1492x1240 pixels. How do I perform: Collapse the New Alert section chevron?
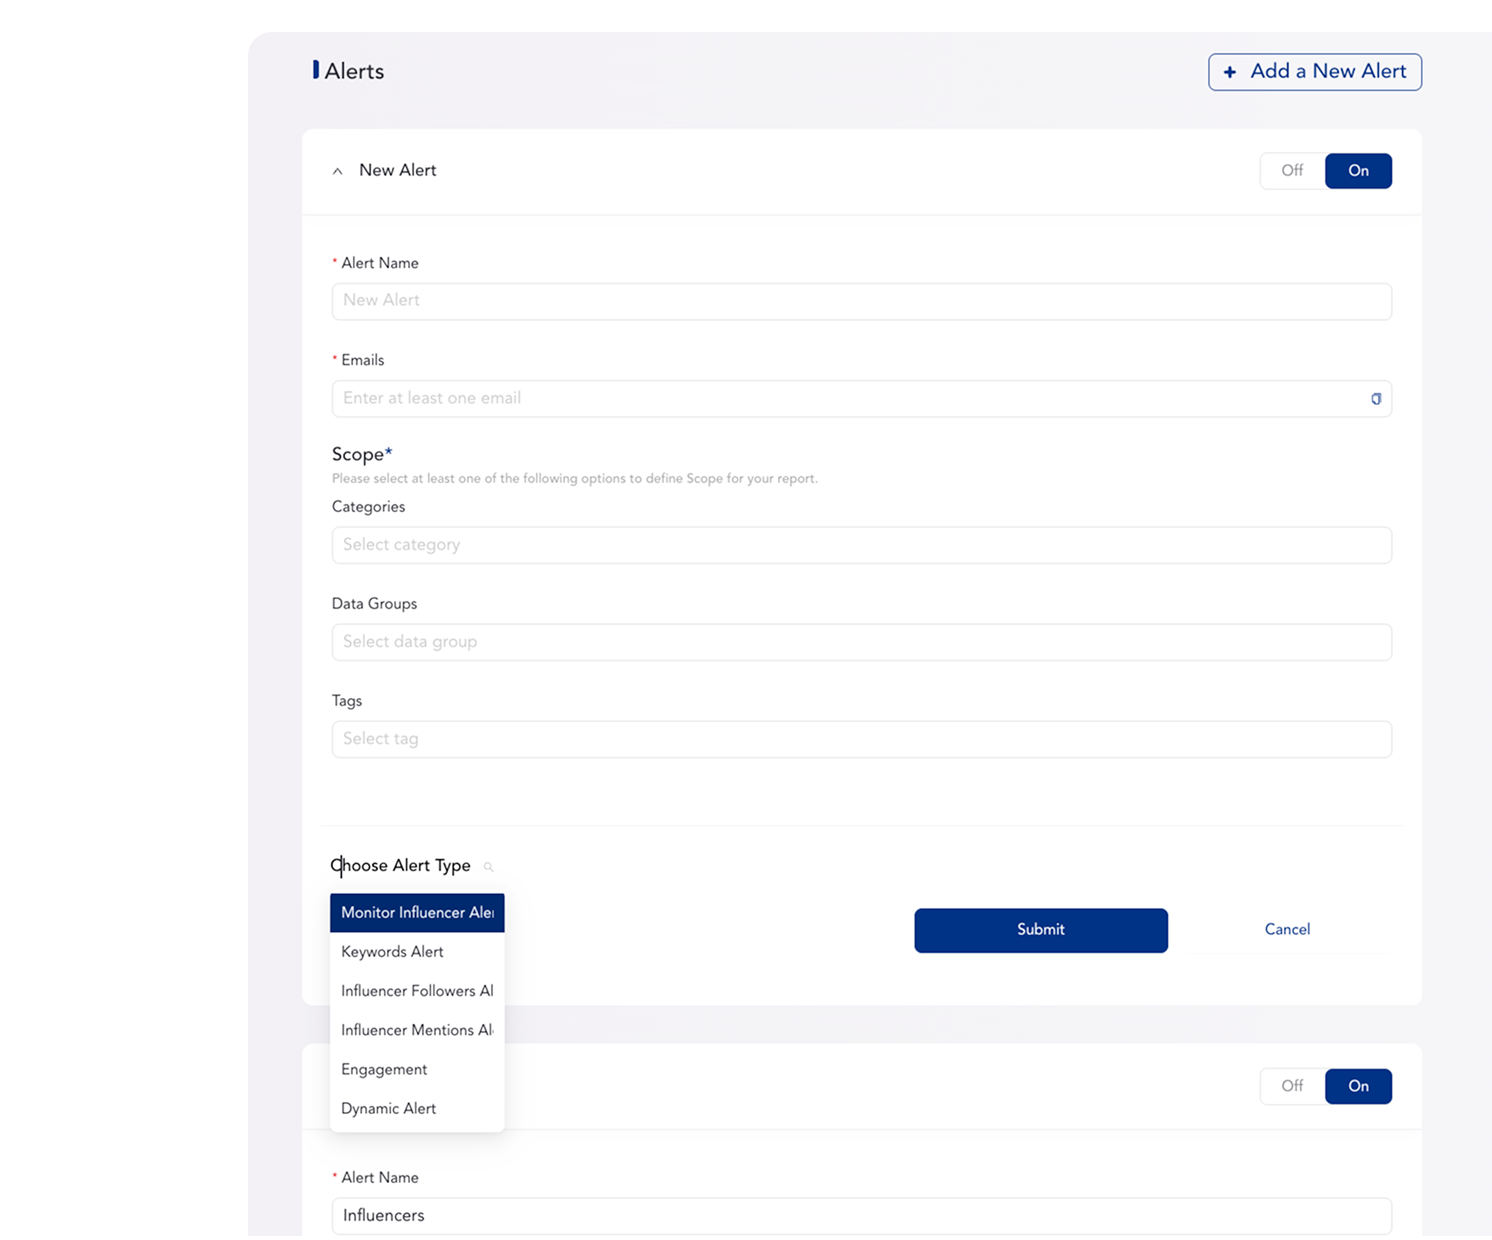[x=338, y=171]
